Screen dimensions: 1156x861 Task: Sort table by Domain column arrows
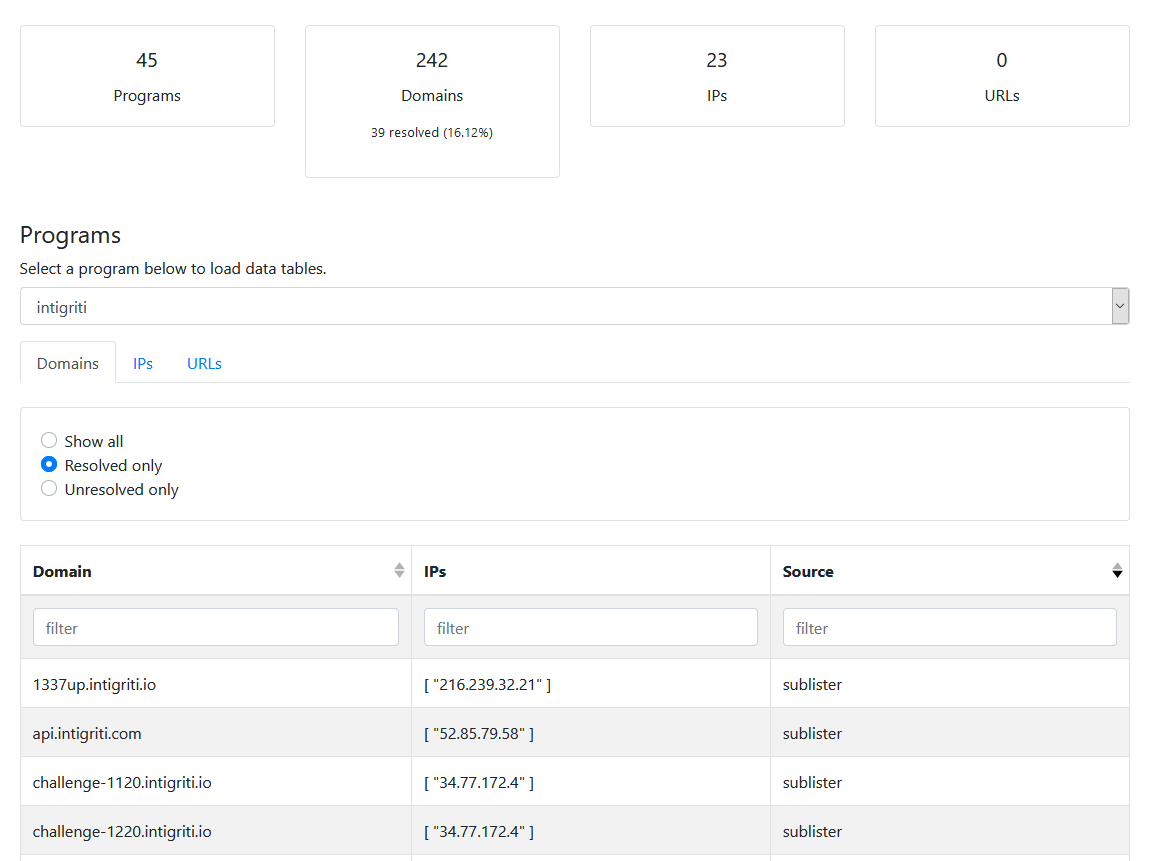pyautogui.click(x=399, y=571)
